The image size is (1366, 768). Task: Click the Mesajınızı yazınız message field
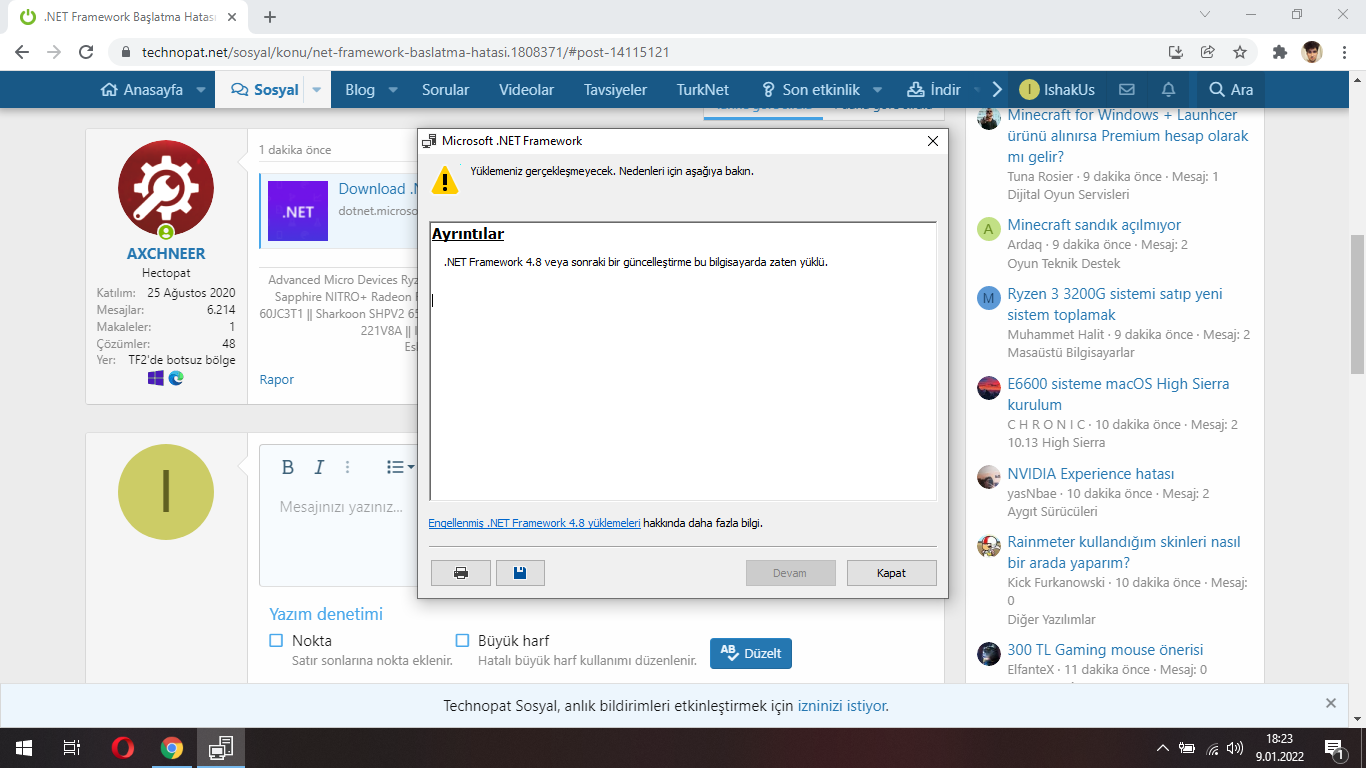click(341, 508)
